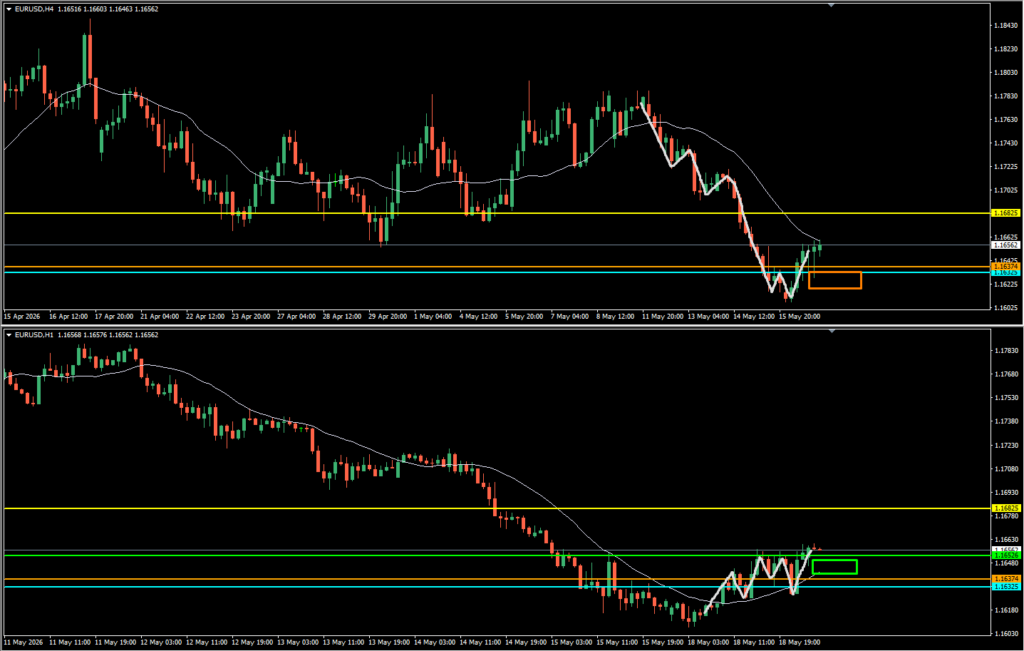The width and height of the screenshot is (1024, 651).
Task: Click the chart shift triangle on H1 chart
Action: point(831,331)
